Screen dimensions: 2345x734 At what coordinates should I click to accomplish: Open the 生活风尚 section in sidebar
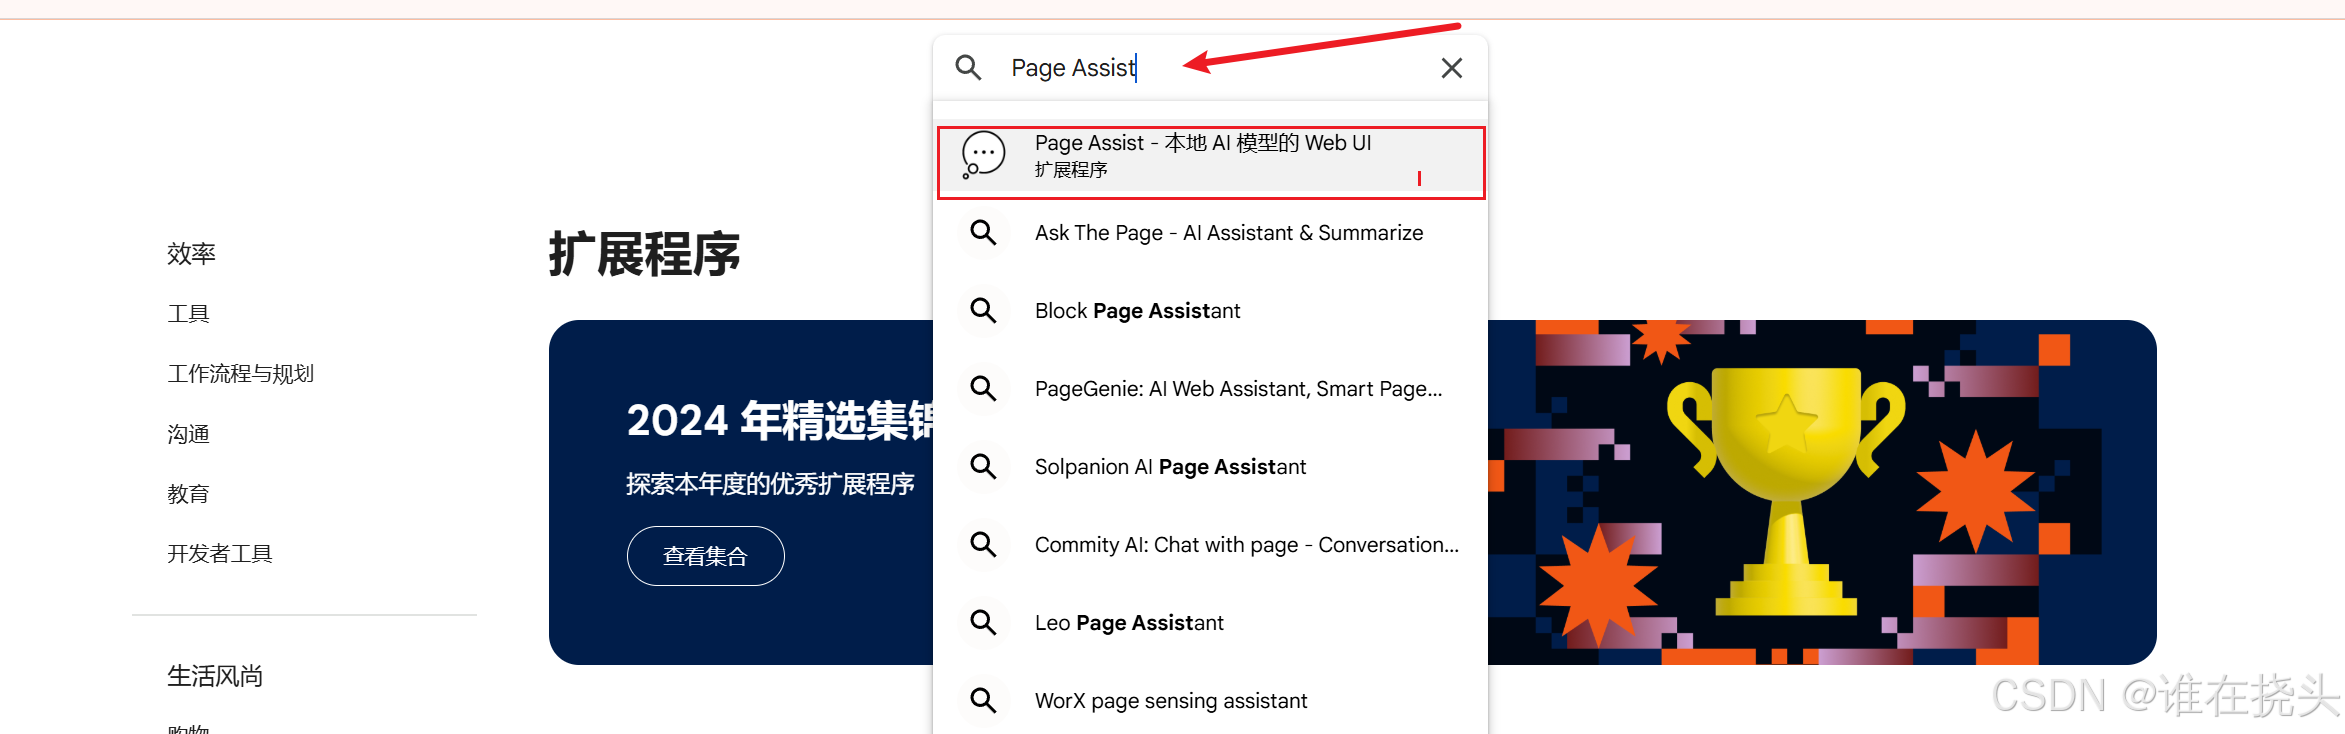point(214,676)
